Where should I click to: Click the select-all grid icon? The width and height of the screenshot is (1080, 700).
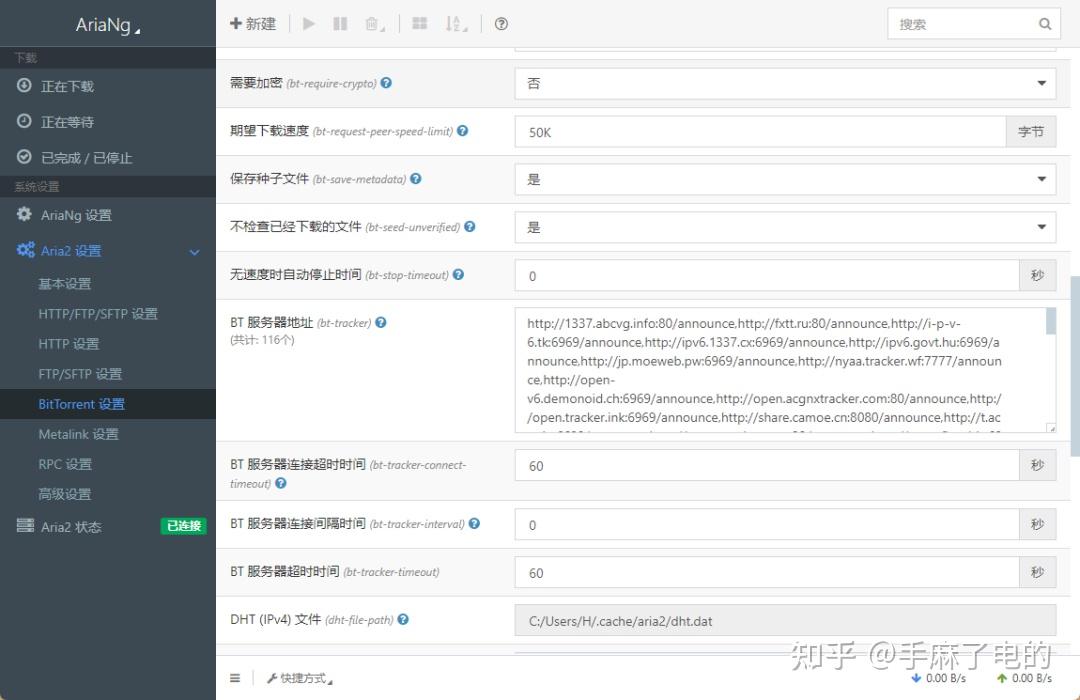[x=419, y=23]
